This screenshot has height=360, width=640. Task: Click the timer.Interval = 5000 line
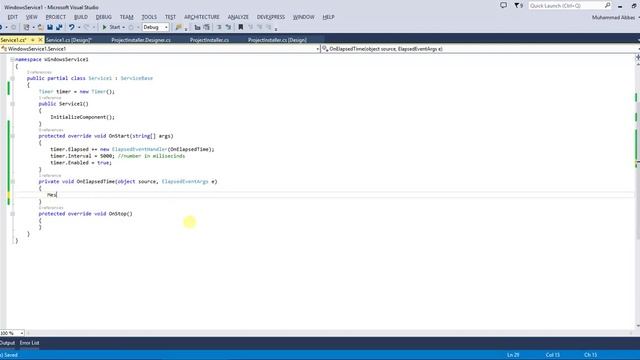point(118,156)
